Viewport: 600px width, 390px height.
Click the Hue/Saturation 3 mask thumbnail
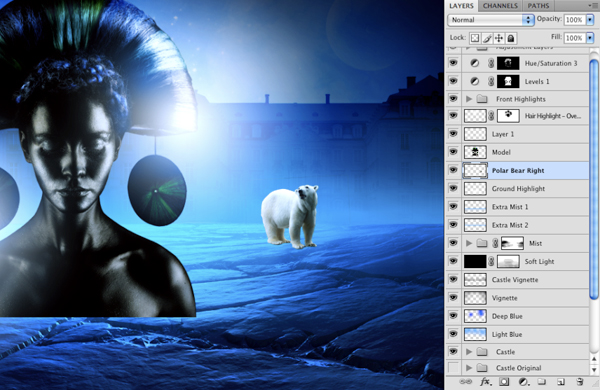point(508,63)
